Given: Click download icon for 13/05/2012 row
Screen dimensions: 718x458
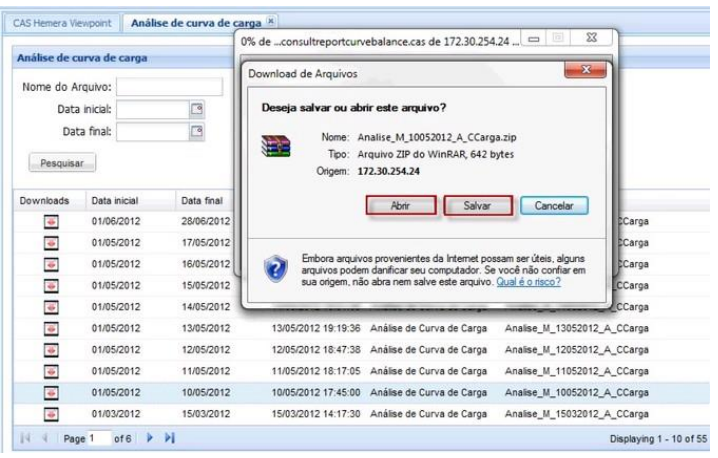Looking at the screenshot, I should coord(50,328).
